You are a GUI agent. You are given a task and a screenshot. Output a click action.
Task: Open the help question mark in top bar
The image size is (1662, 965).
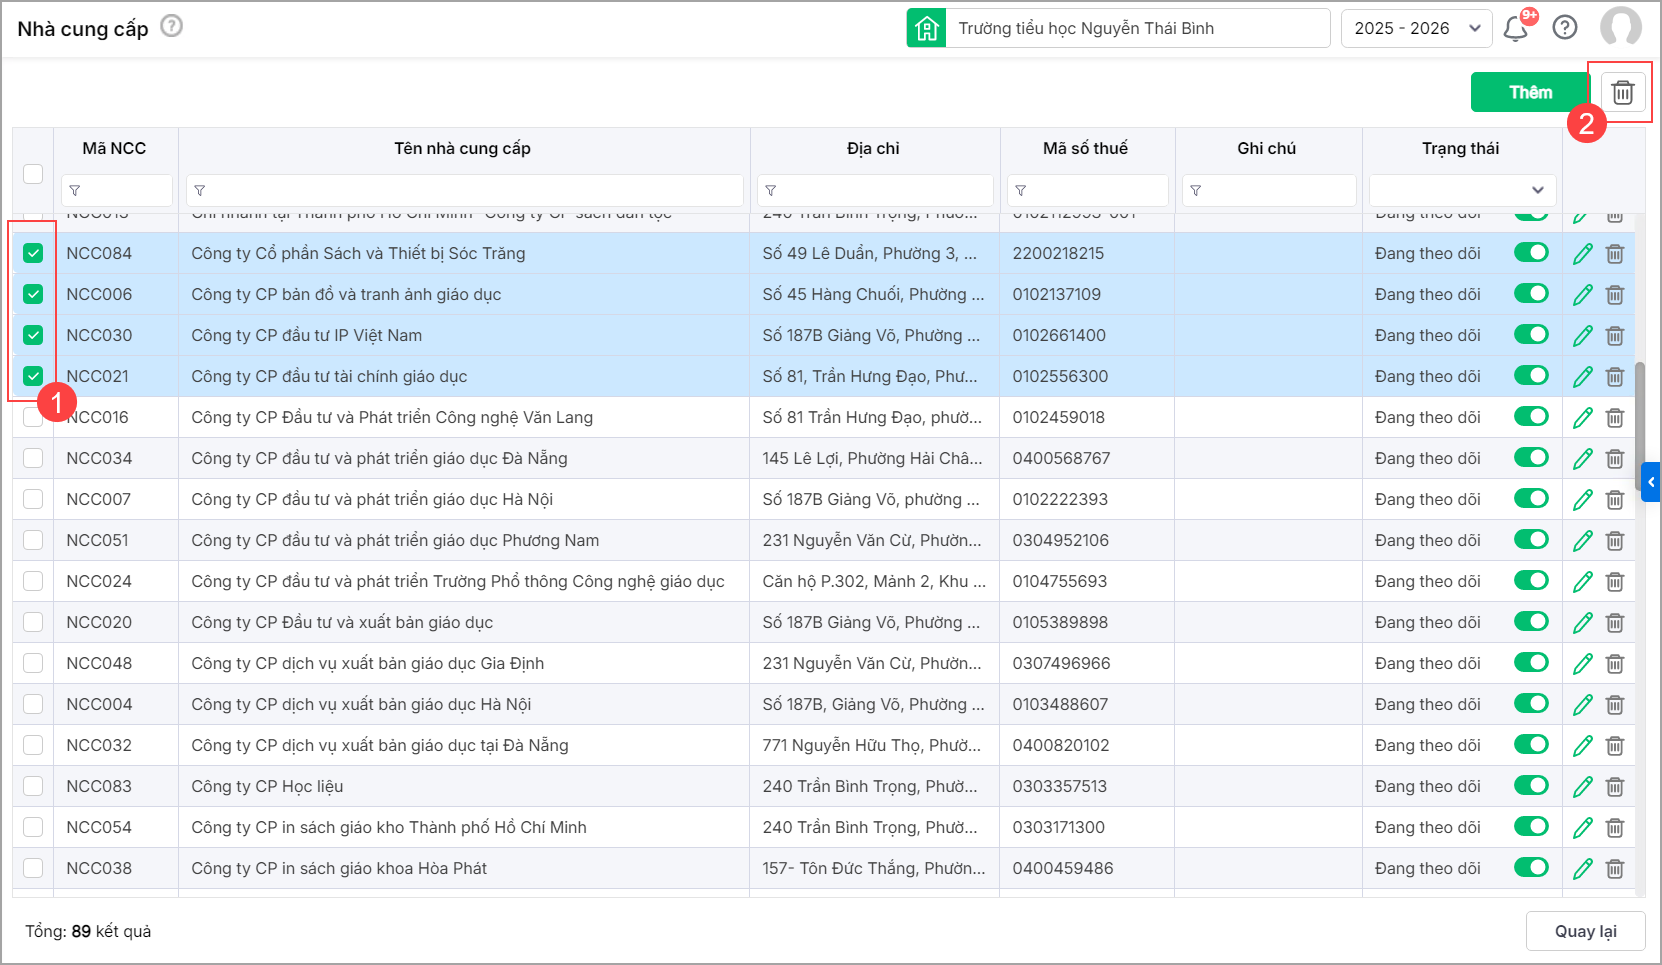[x=1564, y=28]
